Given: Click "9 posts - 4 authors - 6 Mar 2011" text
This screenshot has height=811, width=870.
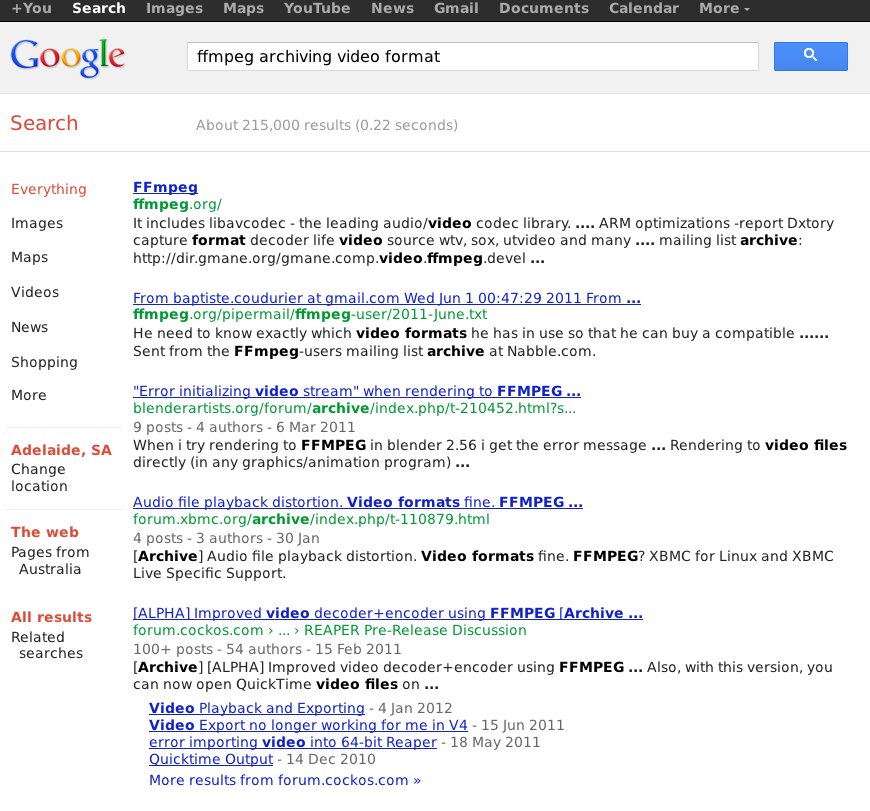Looking at the screenshot, I should click(x=244, y=427).
